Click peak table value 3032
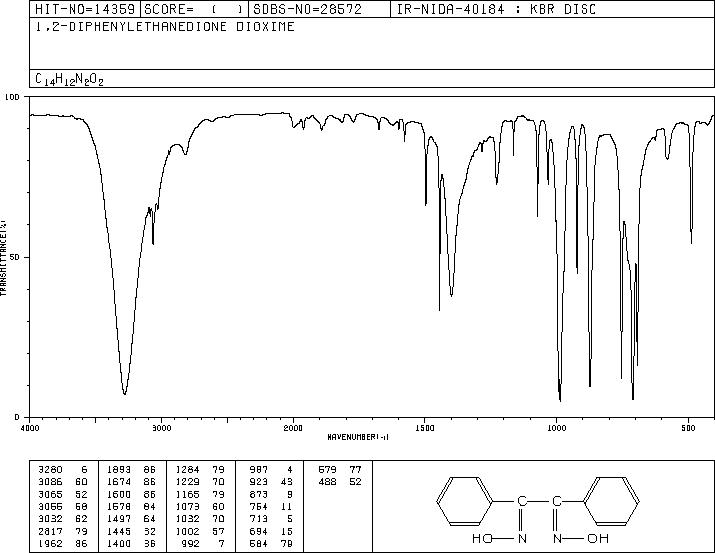The height and width of the screenshot is (553, 715). coord(50,519)
